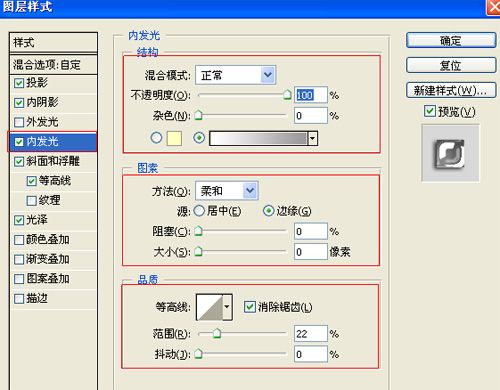Select the 描边 style row
Viewport: 500px width, 390px height.
(x=53, y=299)
